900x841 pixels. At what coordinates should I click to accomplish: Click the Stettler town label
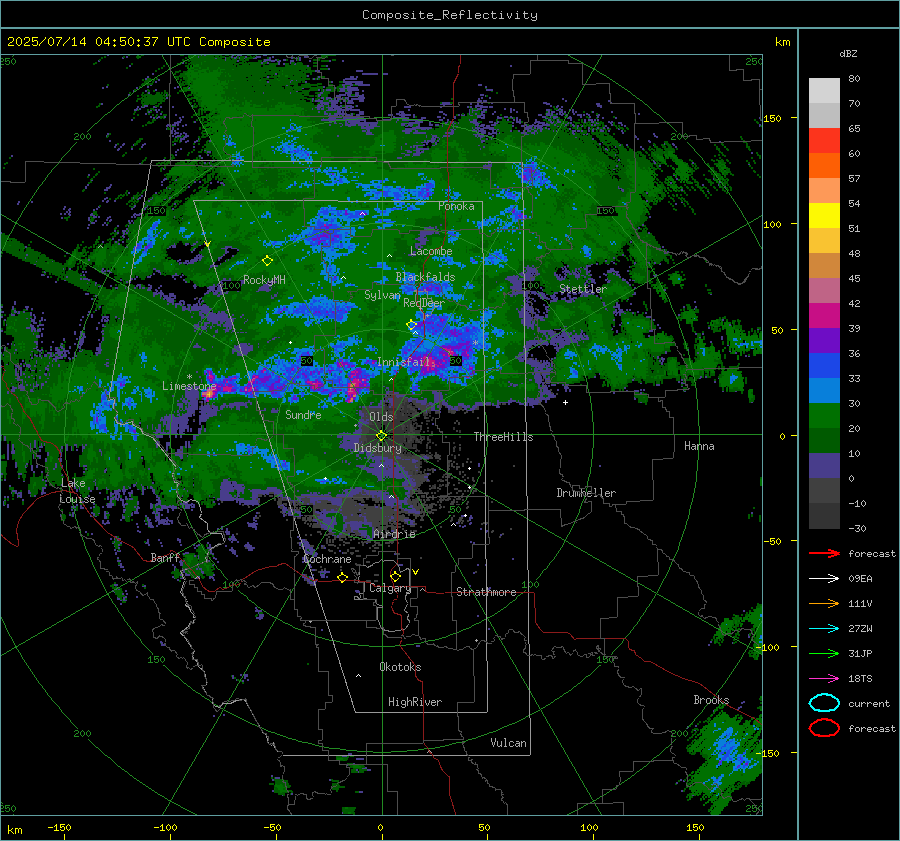(x=583, y=289)
